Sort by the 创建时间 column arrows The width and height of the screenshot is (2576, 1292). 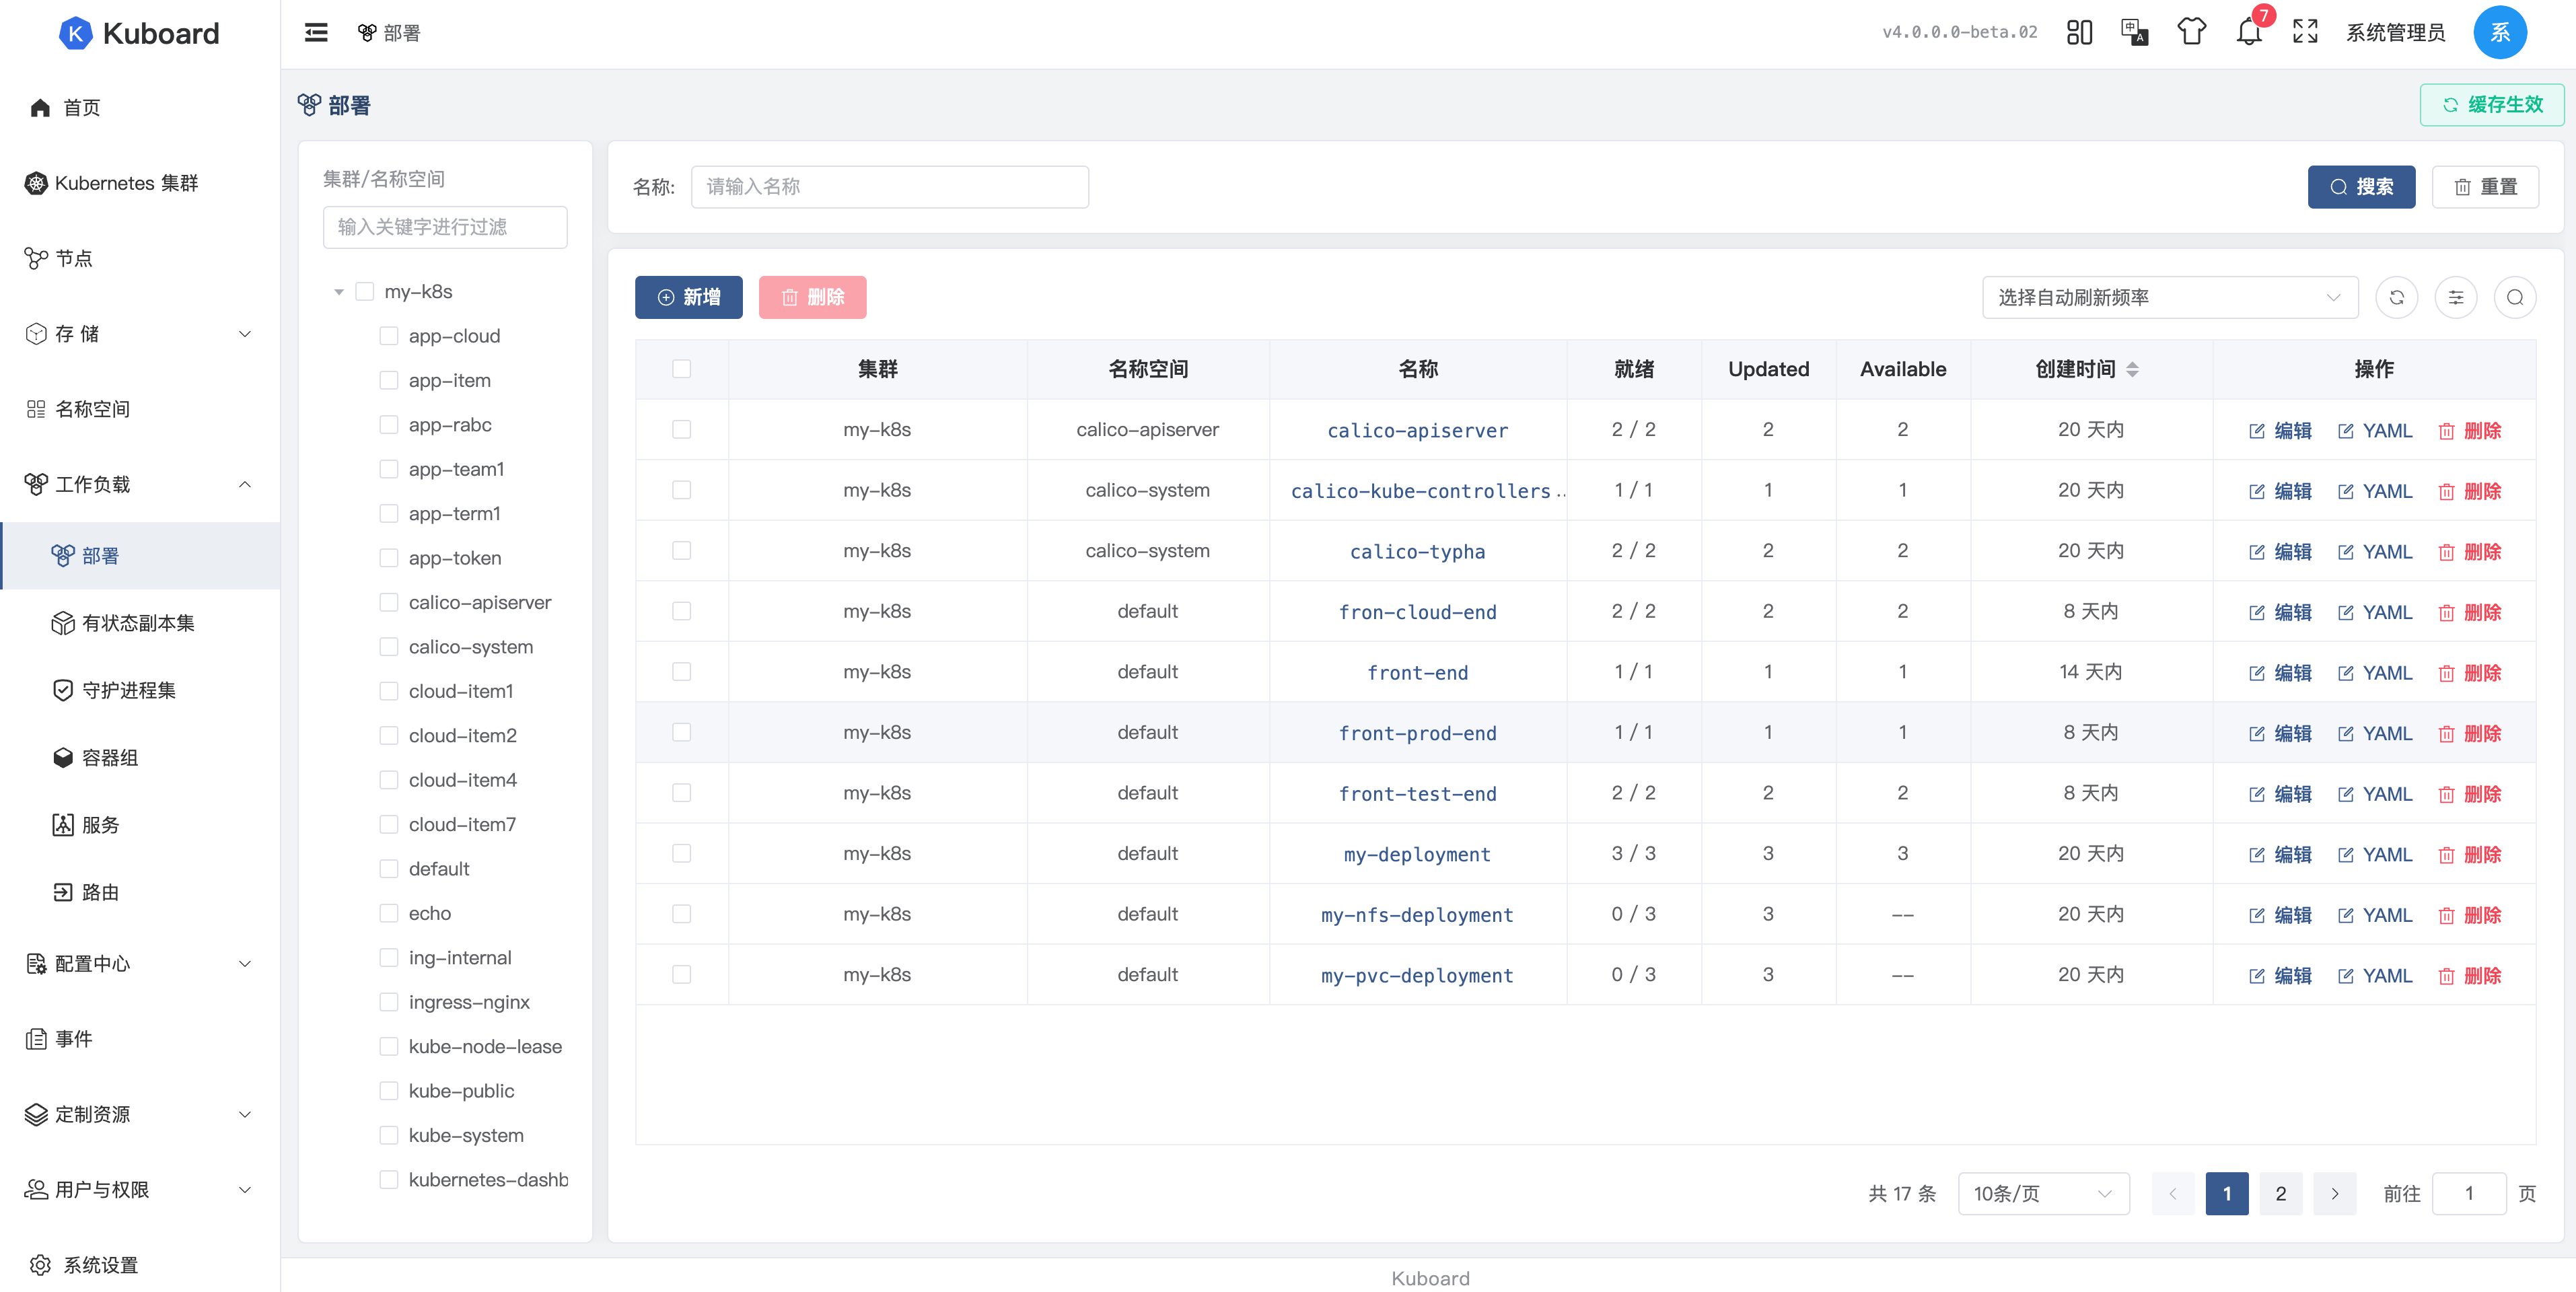(x=2132, y=370)
